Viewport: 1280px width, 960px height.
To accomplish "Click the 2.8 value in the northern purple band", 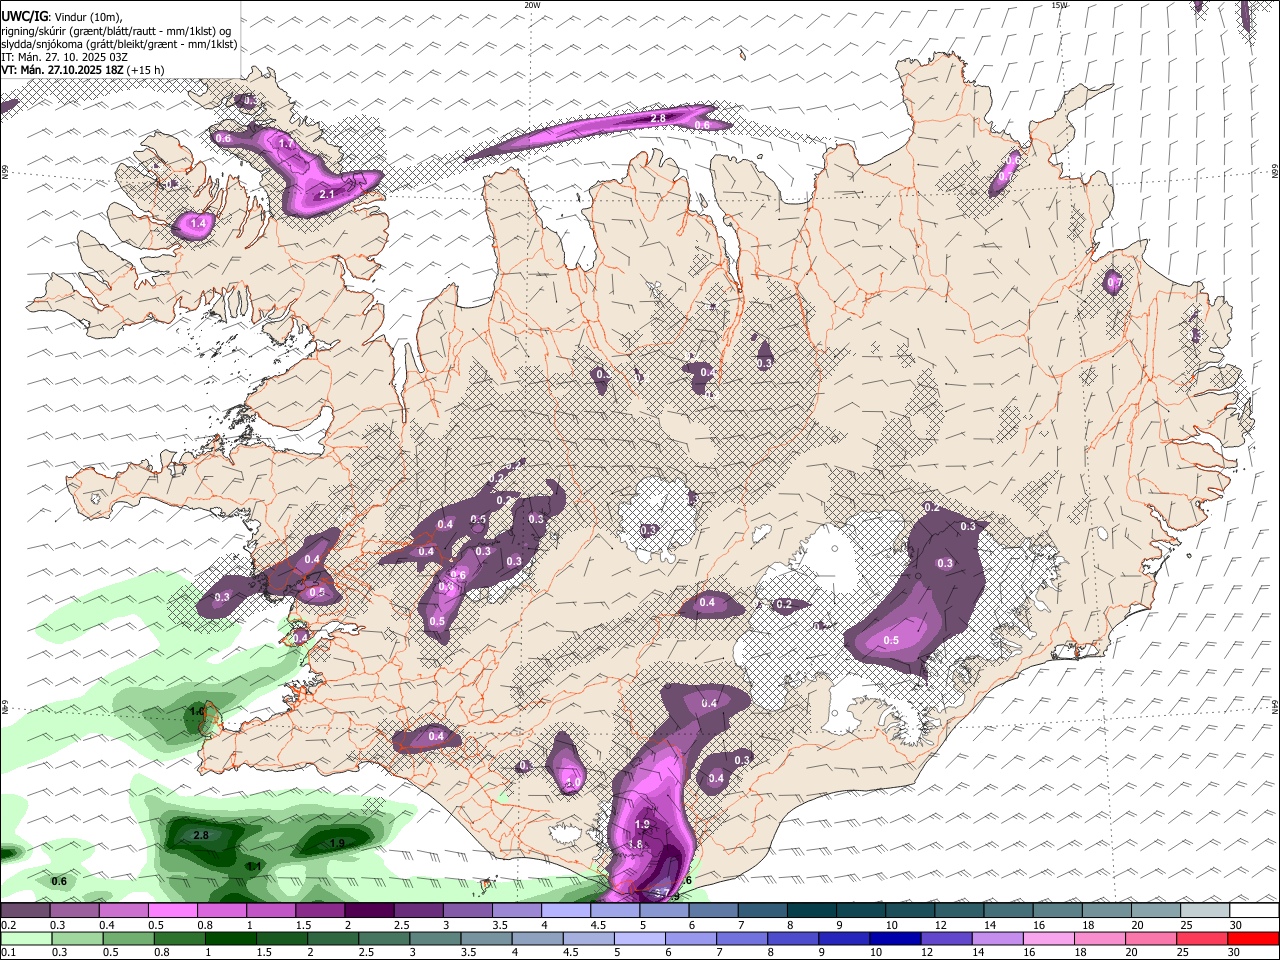I will 658,118.
